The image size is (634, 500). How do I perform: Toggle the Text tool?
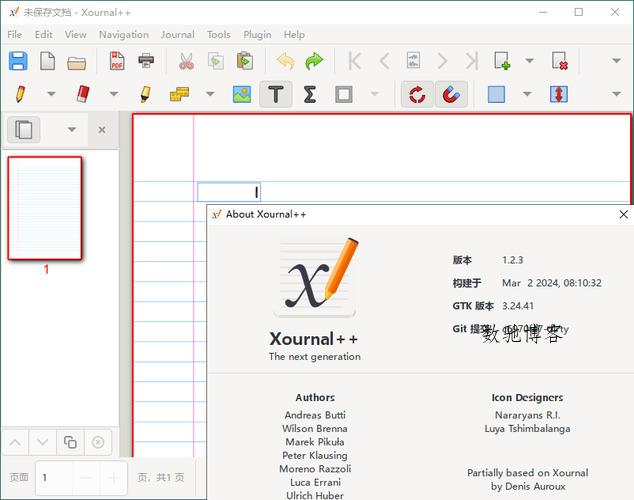coord(276,94)
